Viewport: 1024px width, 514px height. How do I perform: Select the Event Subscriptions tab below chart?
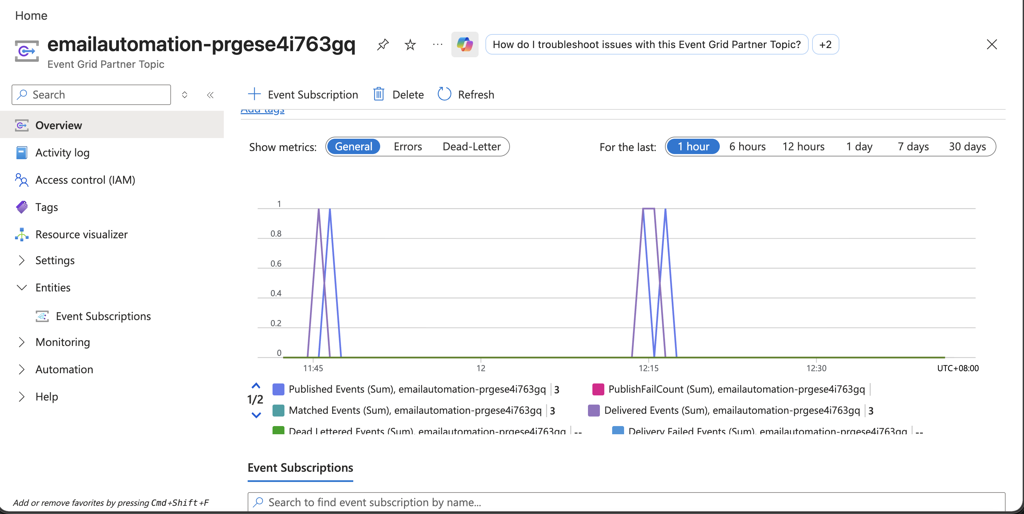click(300, 468)
